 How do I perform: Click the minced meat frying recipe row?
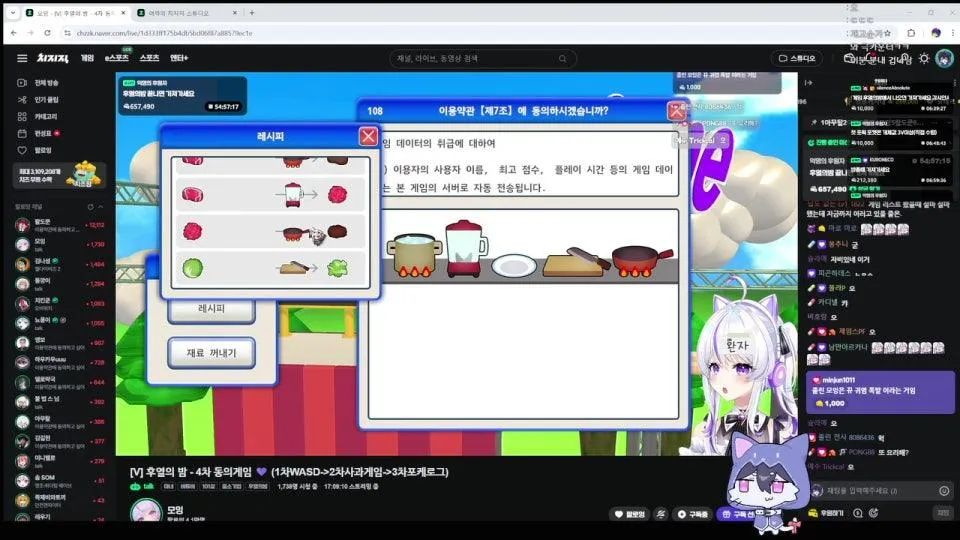[270, 231]
